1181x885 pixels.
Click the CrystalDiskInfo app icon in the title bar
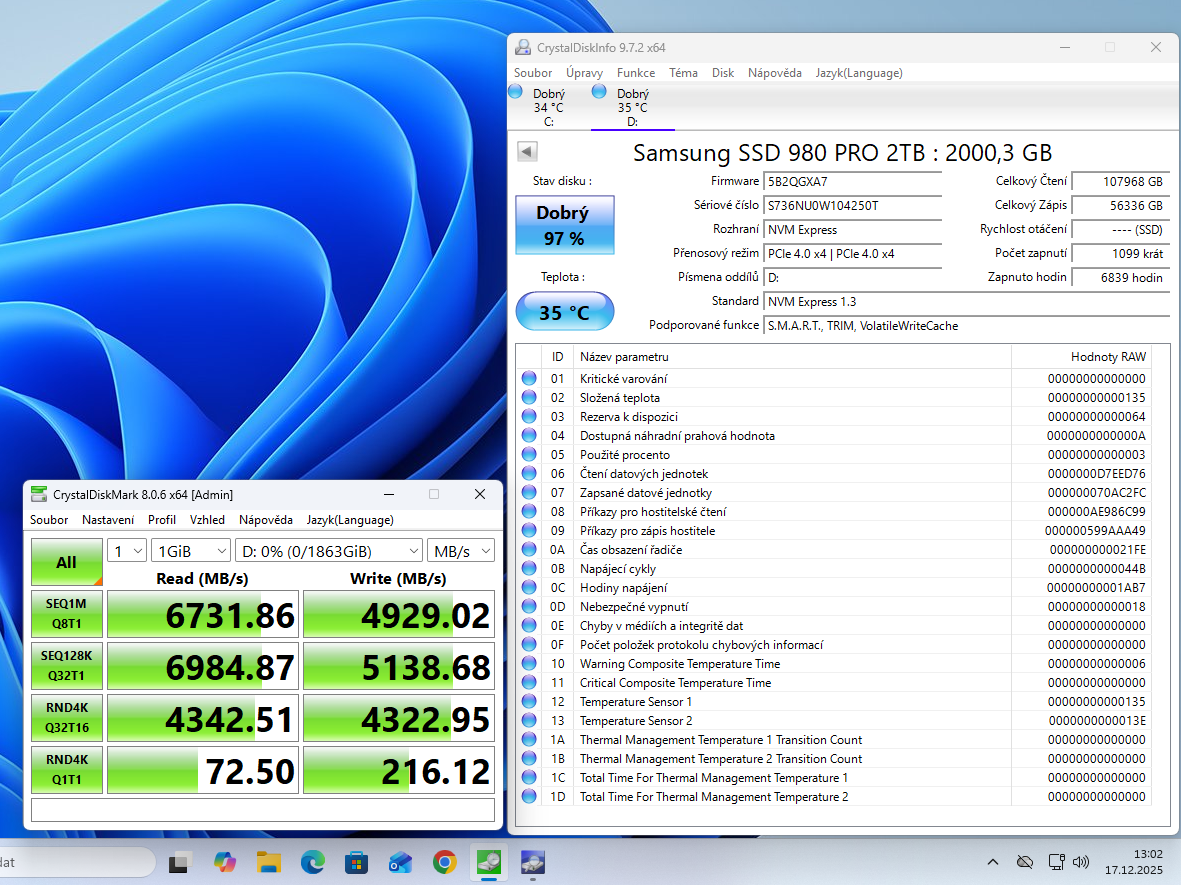521,46
